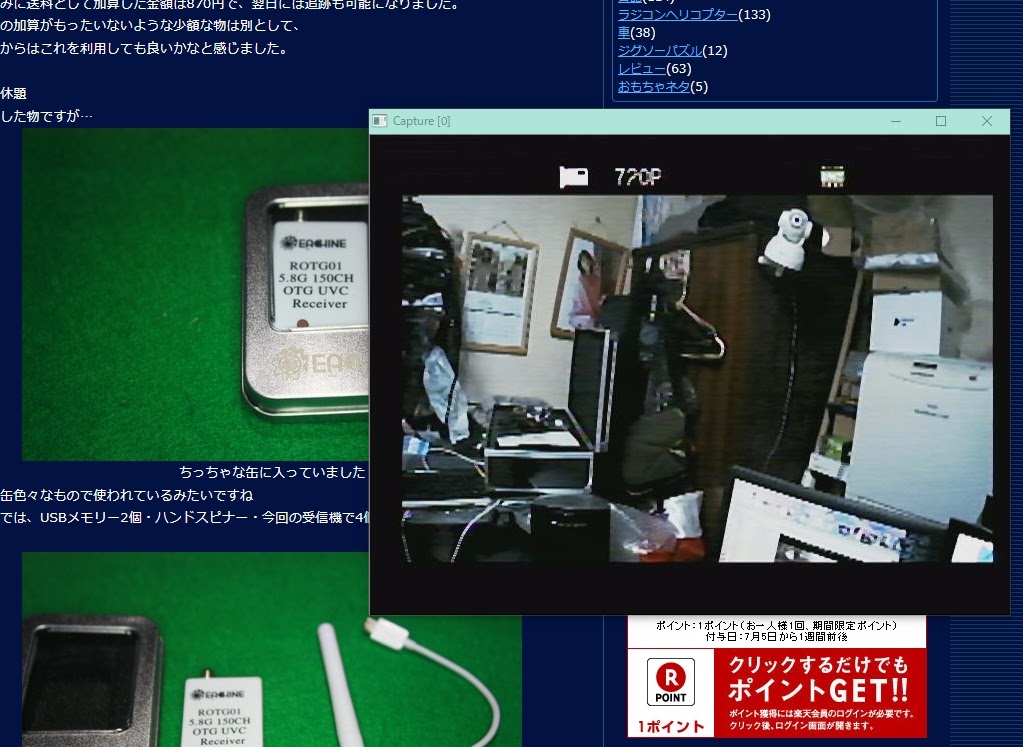Maximize the Capture [0] window
This screenshot has width=1023, height=747.
point(940,121)
